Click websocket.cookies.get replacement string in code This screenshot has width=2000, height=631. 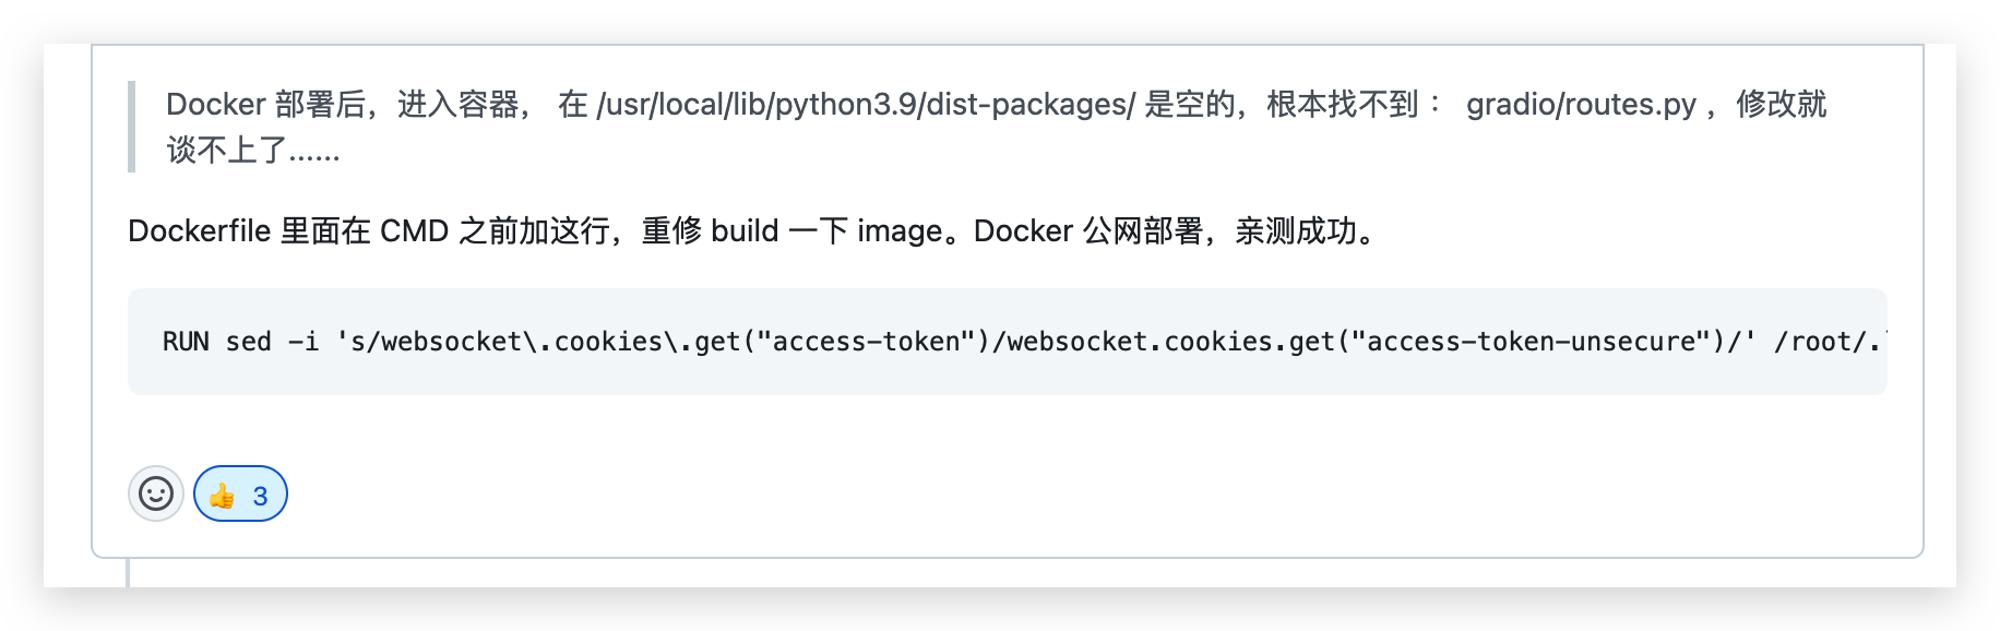tap(1174, 342)
